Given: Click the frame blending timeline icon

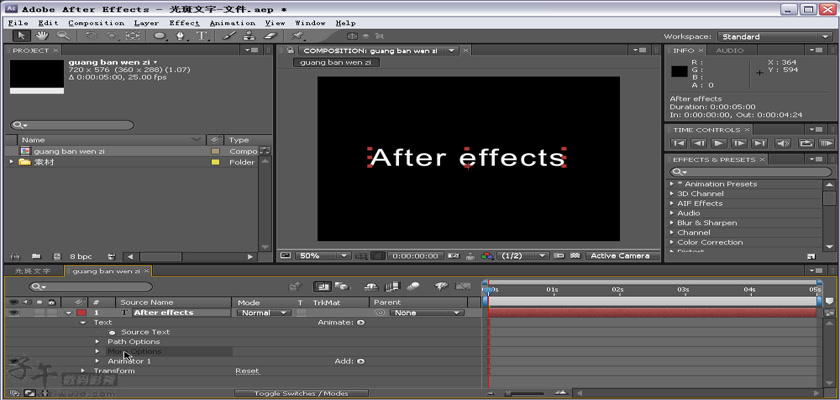Looking at the screenshot, I should coord(394,286).
